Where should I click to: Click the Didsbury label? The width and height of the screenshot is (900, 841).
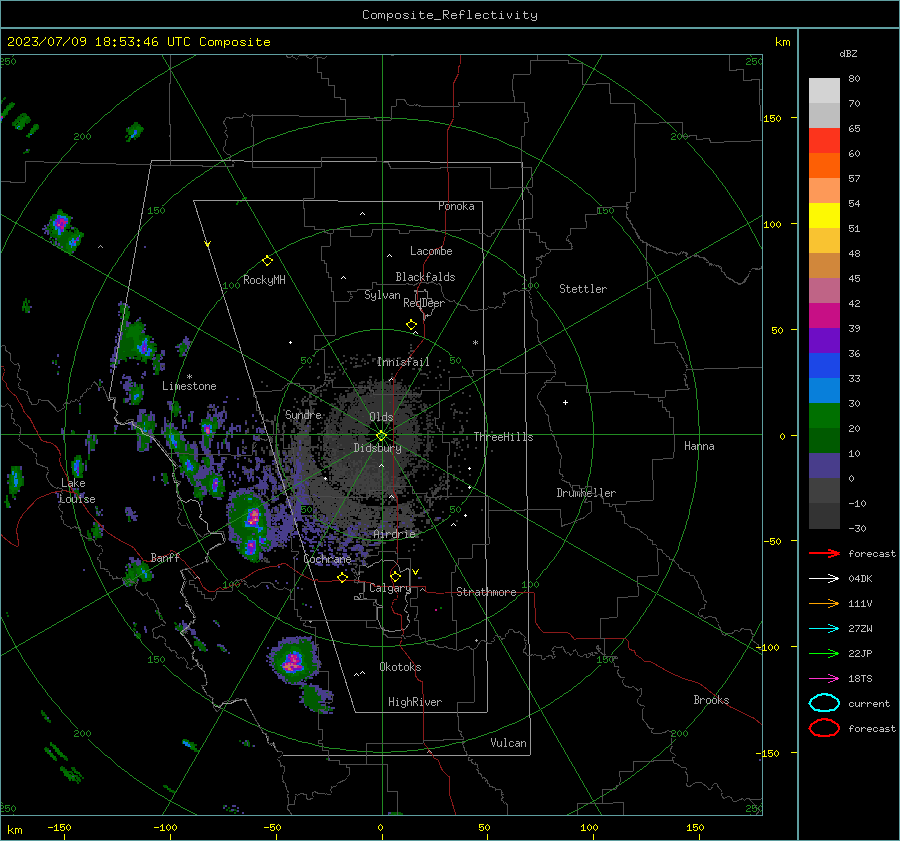coord(377,448)
